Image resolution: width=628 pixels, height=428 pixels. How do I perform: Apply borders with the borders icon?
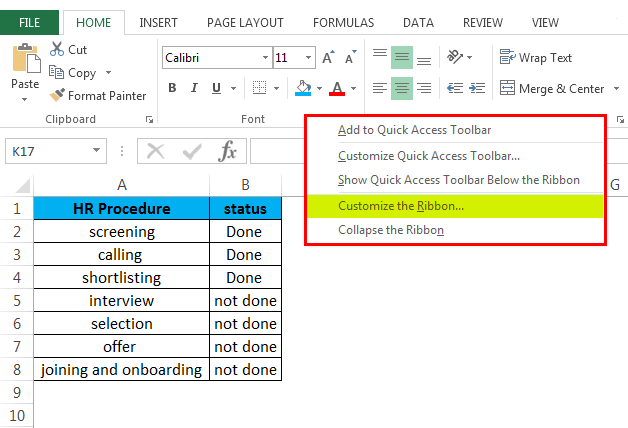(x=260, y=88)
